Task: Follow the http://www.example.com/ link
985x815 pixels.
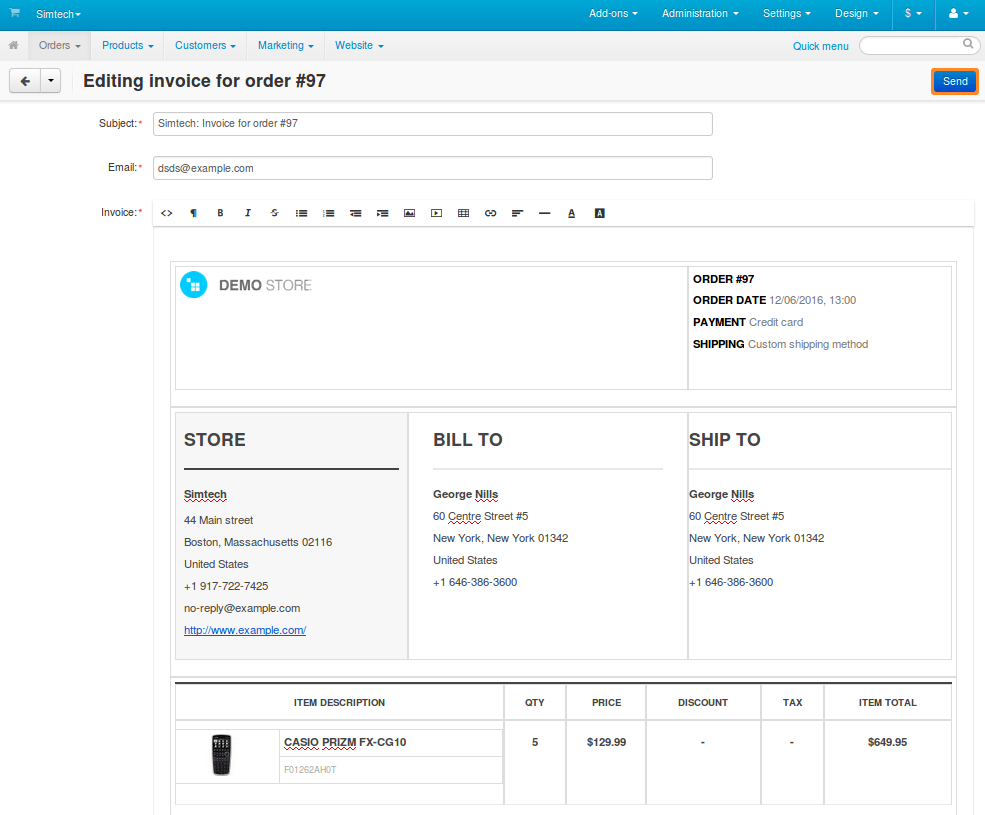Action: pyautogui.click(x=245, y=630)
